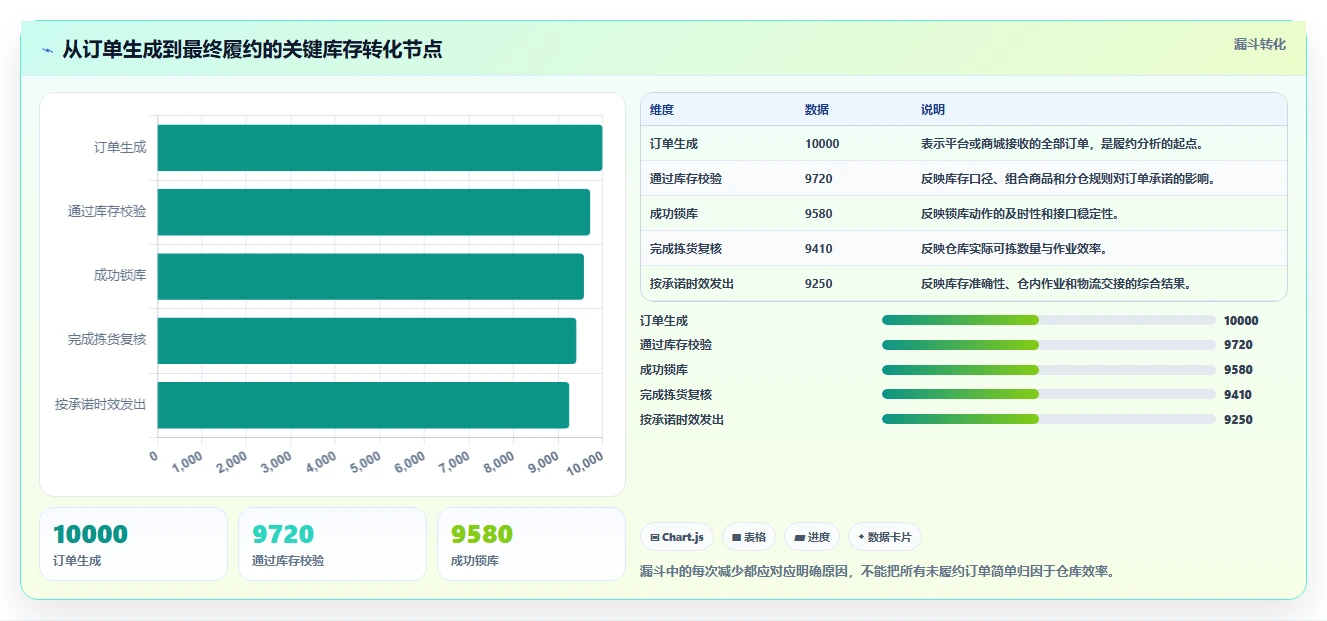1327x621 pixels.
Task: Click table value 9720
Action: click(x=819, y=179)
